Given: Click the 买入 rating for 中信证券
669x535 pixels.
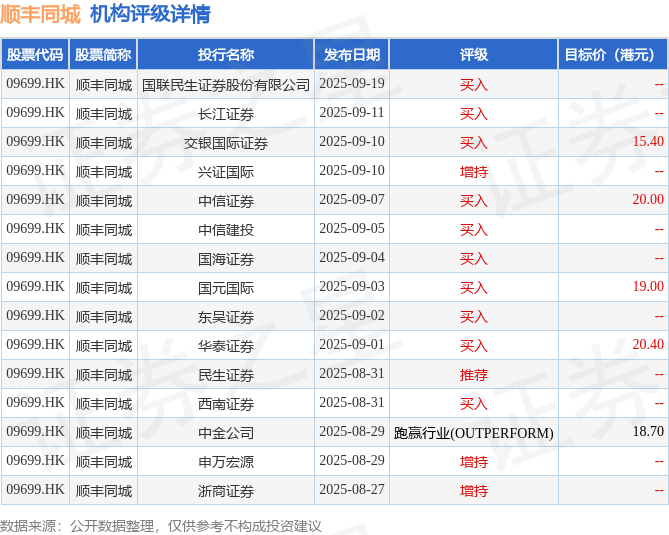Looking at the screenshot, I should click(474, 201).
